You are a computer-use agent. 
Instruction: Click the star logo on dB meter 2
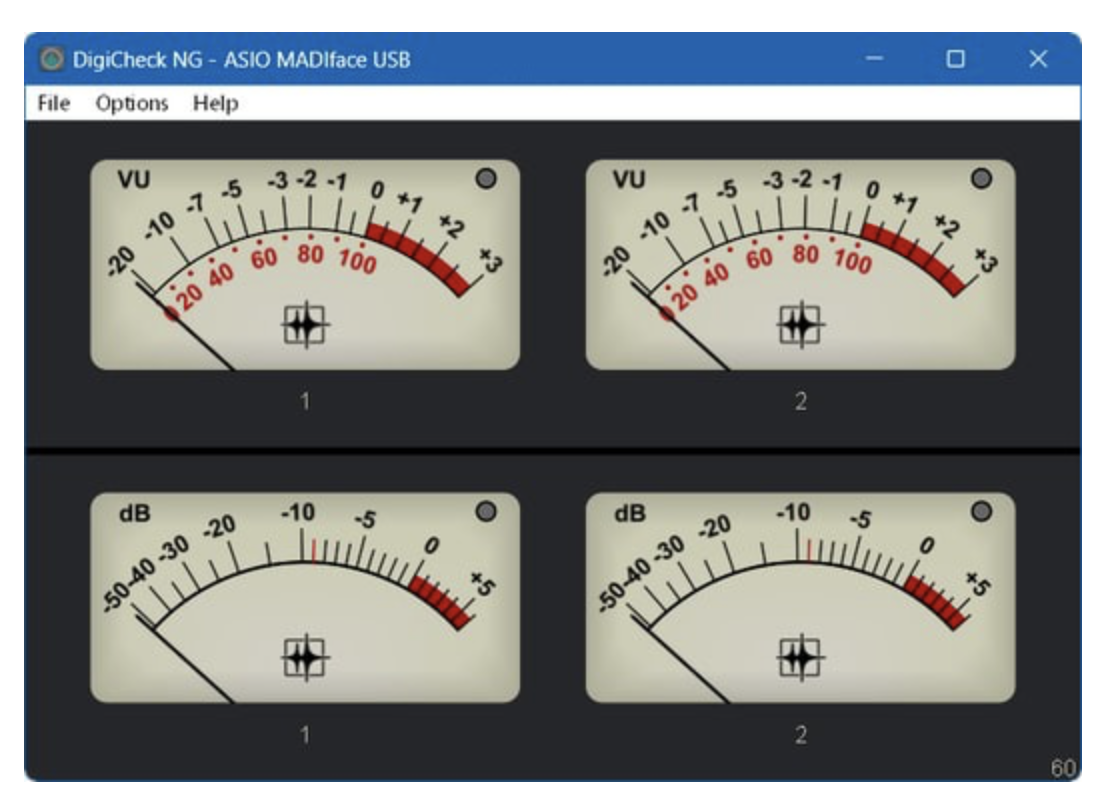[x=800, y=657]
